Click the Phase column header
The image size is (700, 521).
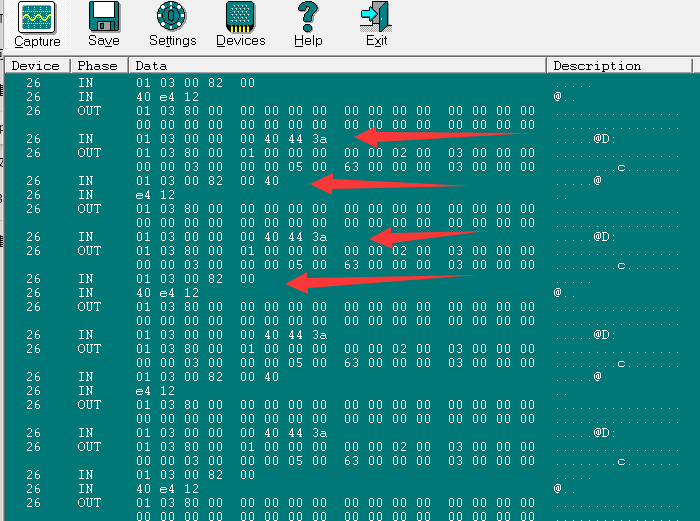point(100,66)
